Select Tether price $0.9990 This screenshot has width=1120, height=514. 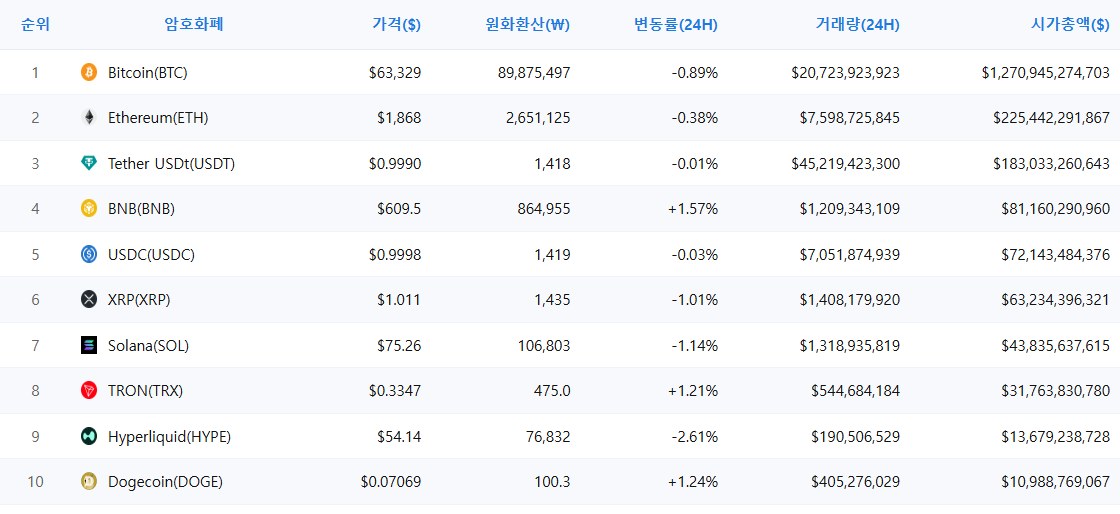(395, 163)
